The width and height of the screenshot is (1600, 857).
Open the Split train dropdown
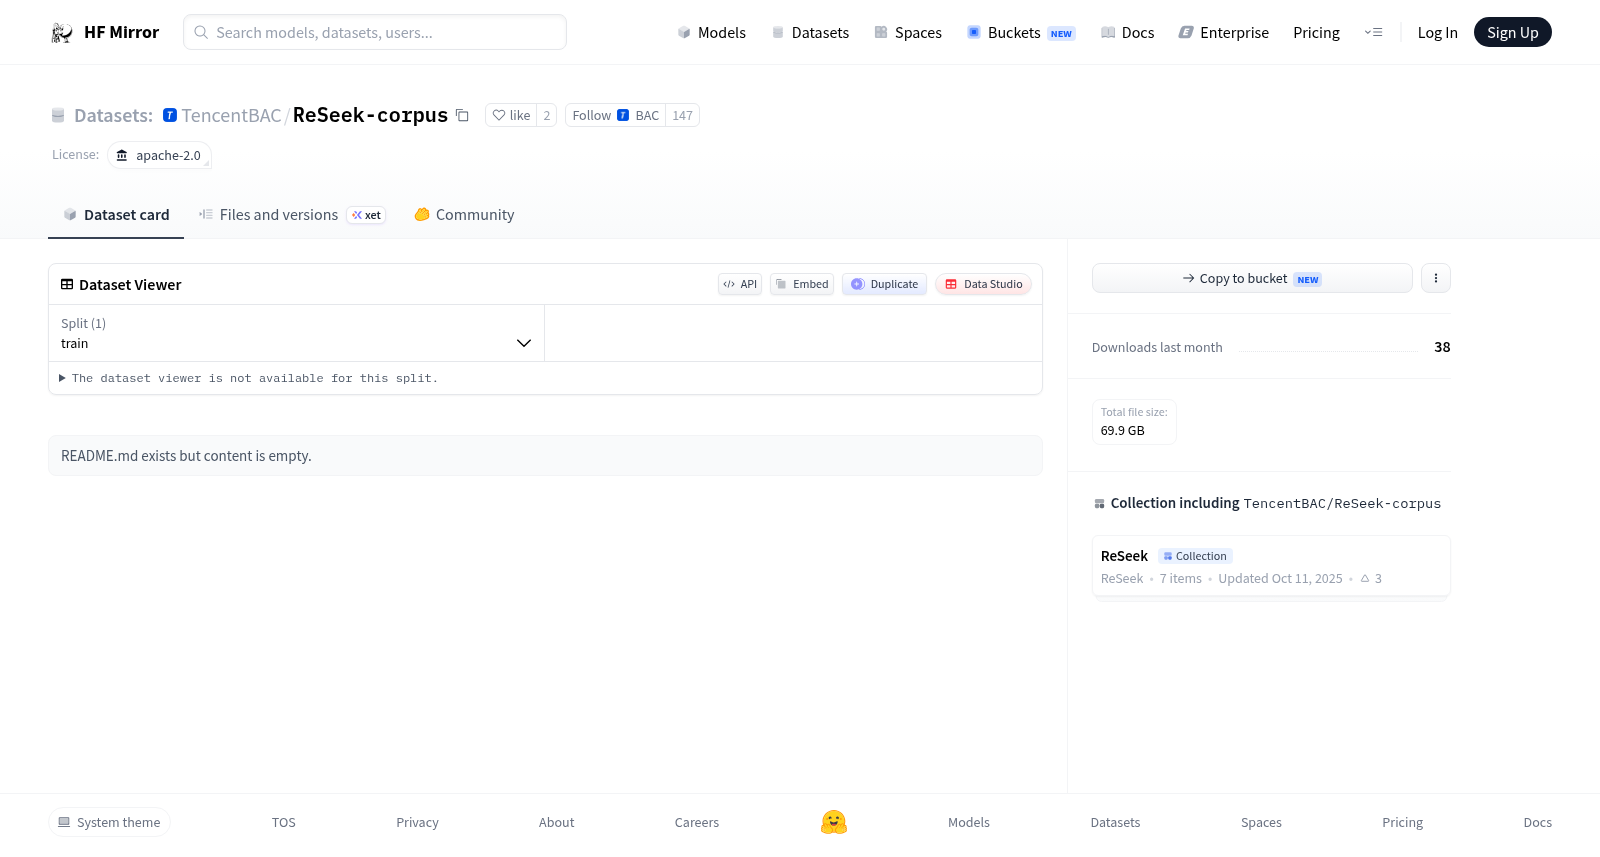pos(296,333)
